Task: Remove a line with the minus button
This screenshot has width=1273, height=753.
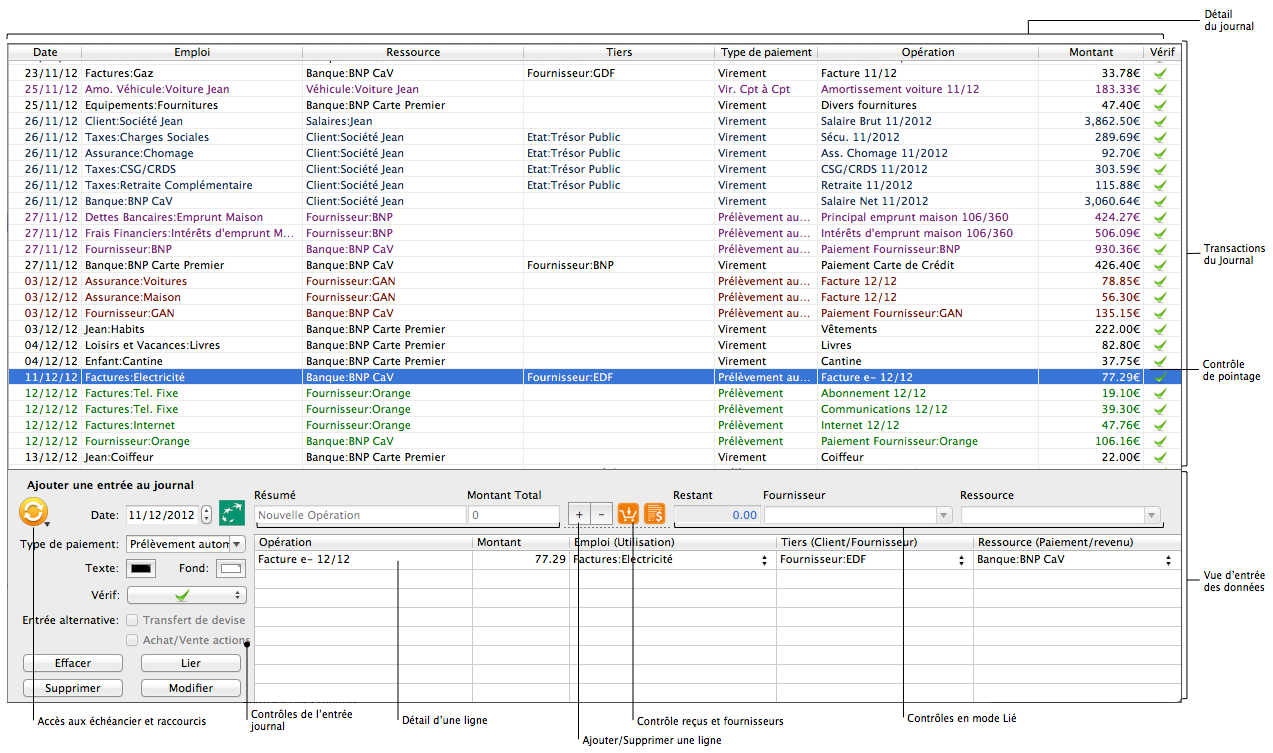Action: (600, 514)
